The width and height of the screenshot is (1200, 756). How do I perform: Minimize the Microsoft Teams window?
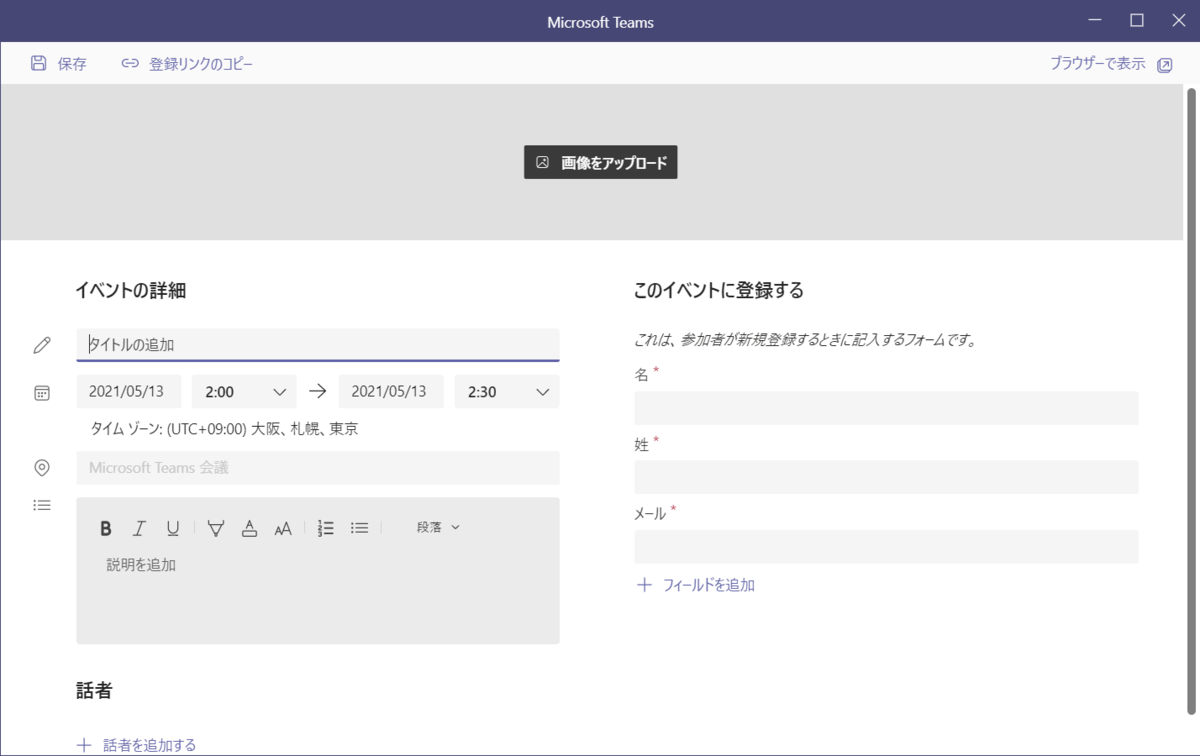(1095, 21)
